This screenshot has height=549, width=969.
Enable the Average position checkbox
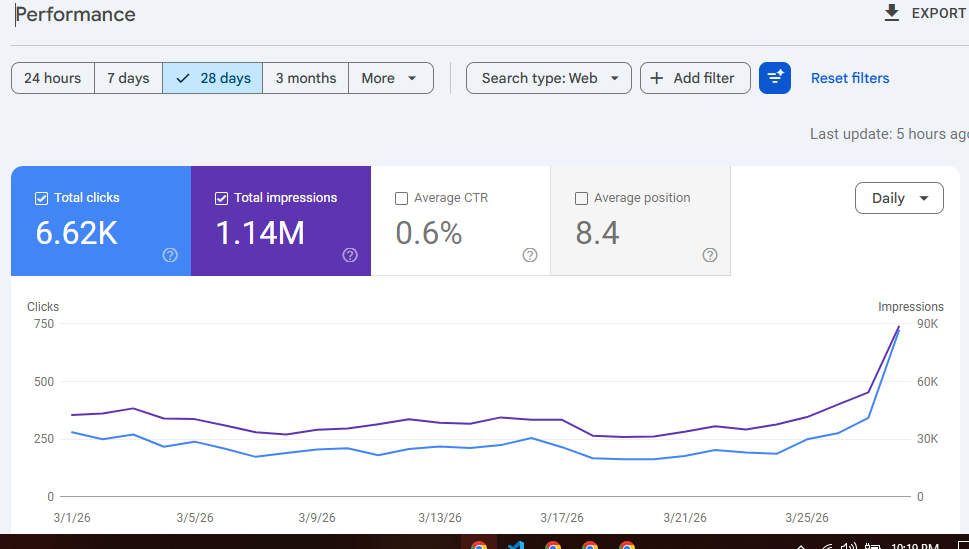[581, 198]
